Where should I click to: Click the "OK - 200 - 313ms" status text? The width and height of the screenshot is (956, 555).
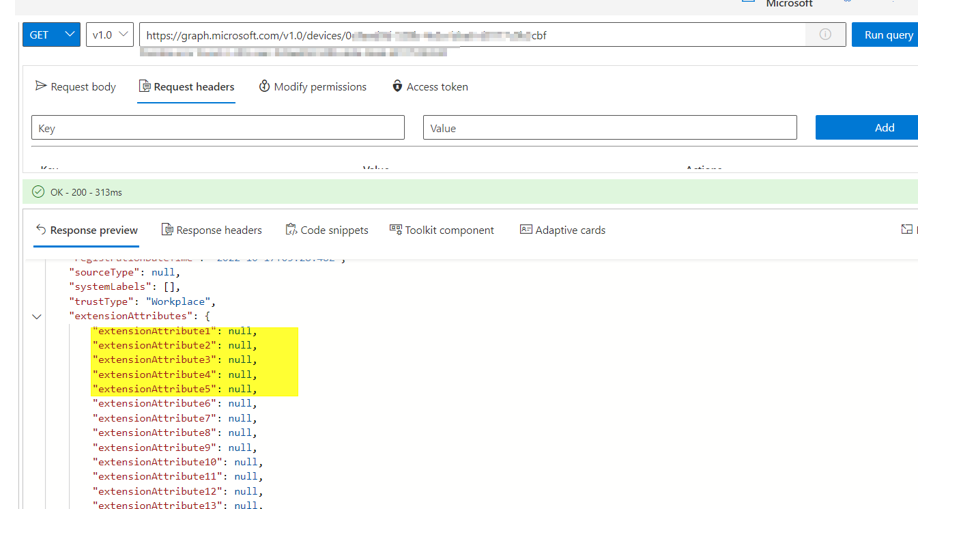(86, 192)
